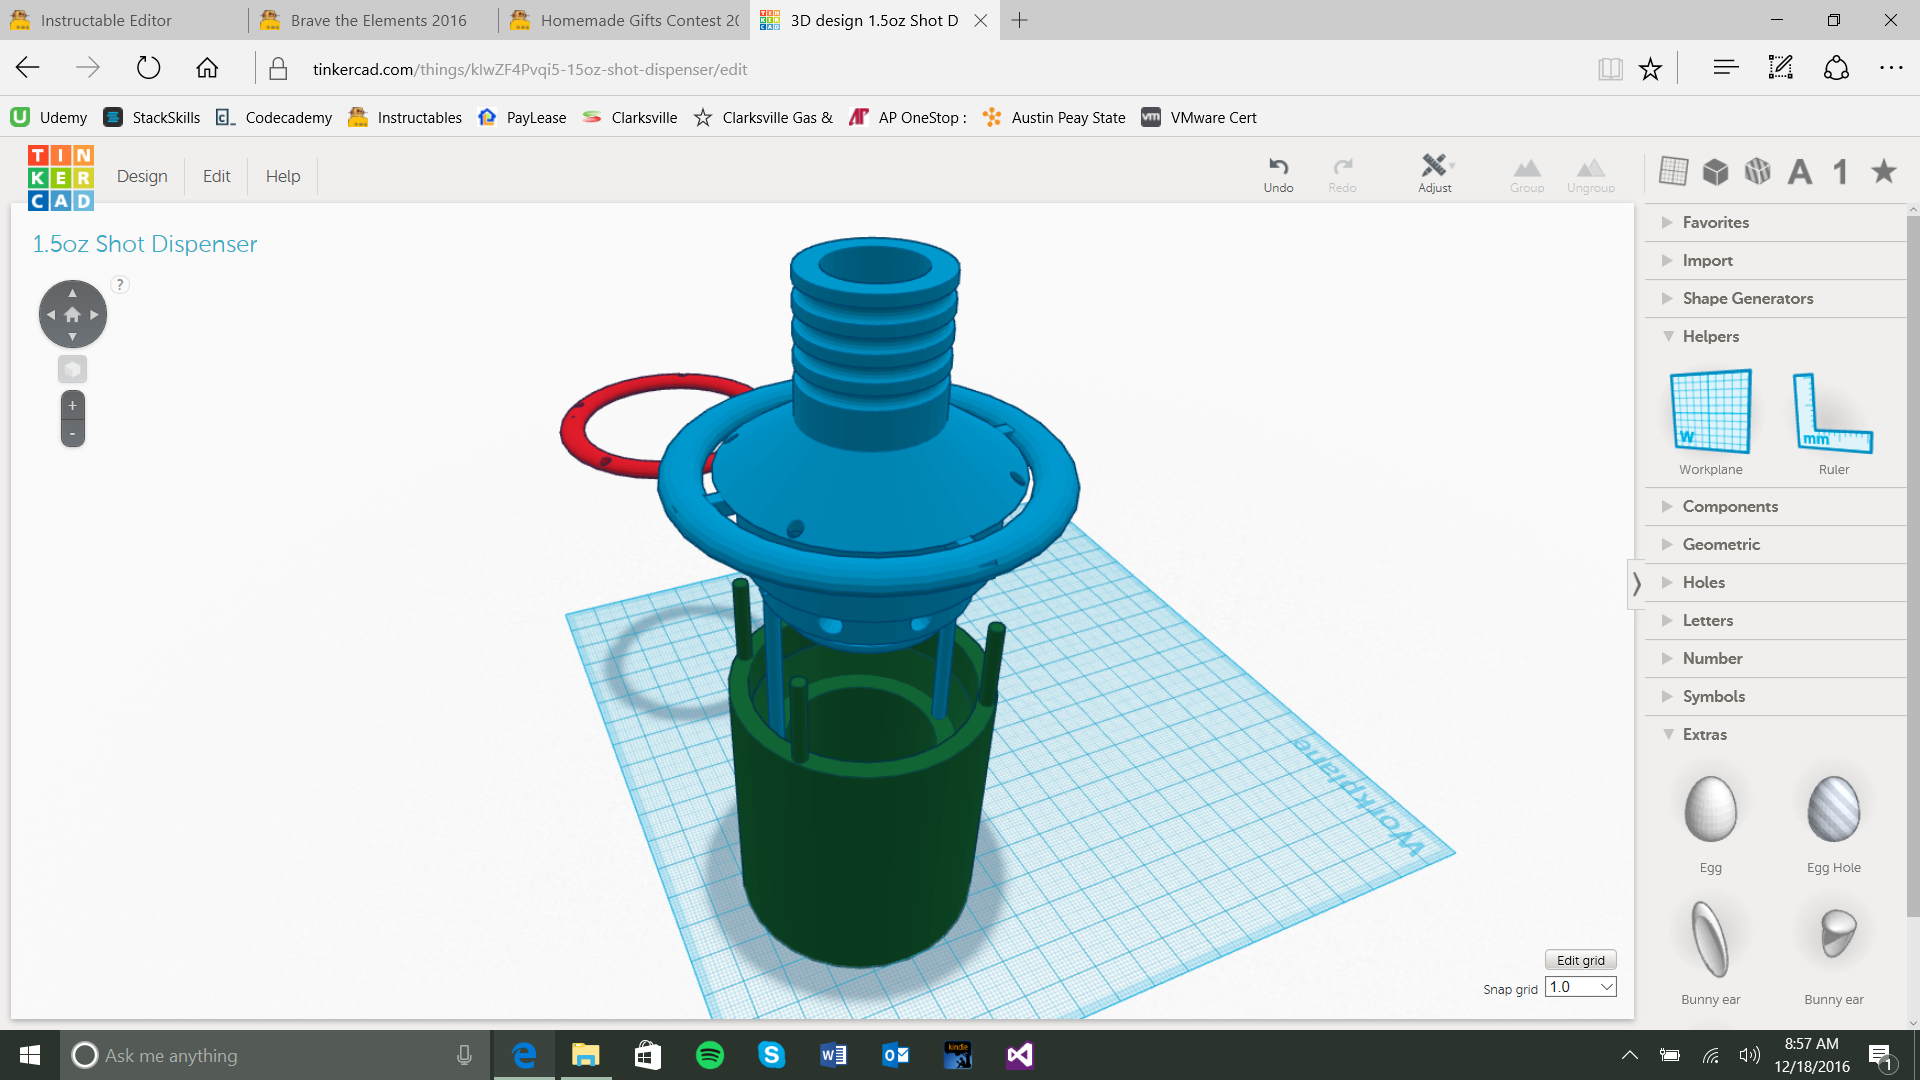1920x1080 pixels.
Task: Click the fit view cube icon
Action: [x=72, y=369]
